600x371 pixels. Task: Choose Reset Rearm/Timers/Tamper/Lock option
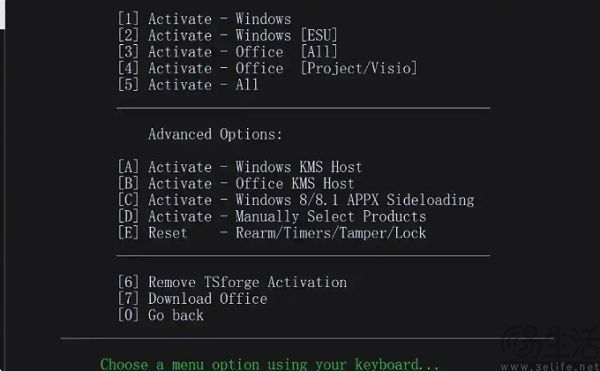point(272,233)
